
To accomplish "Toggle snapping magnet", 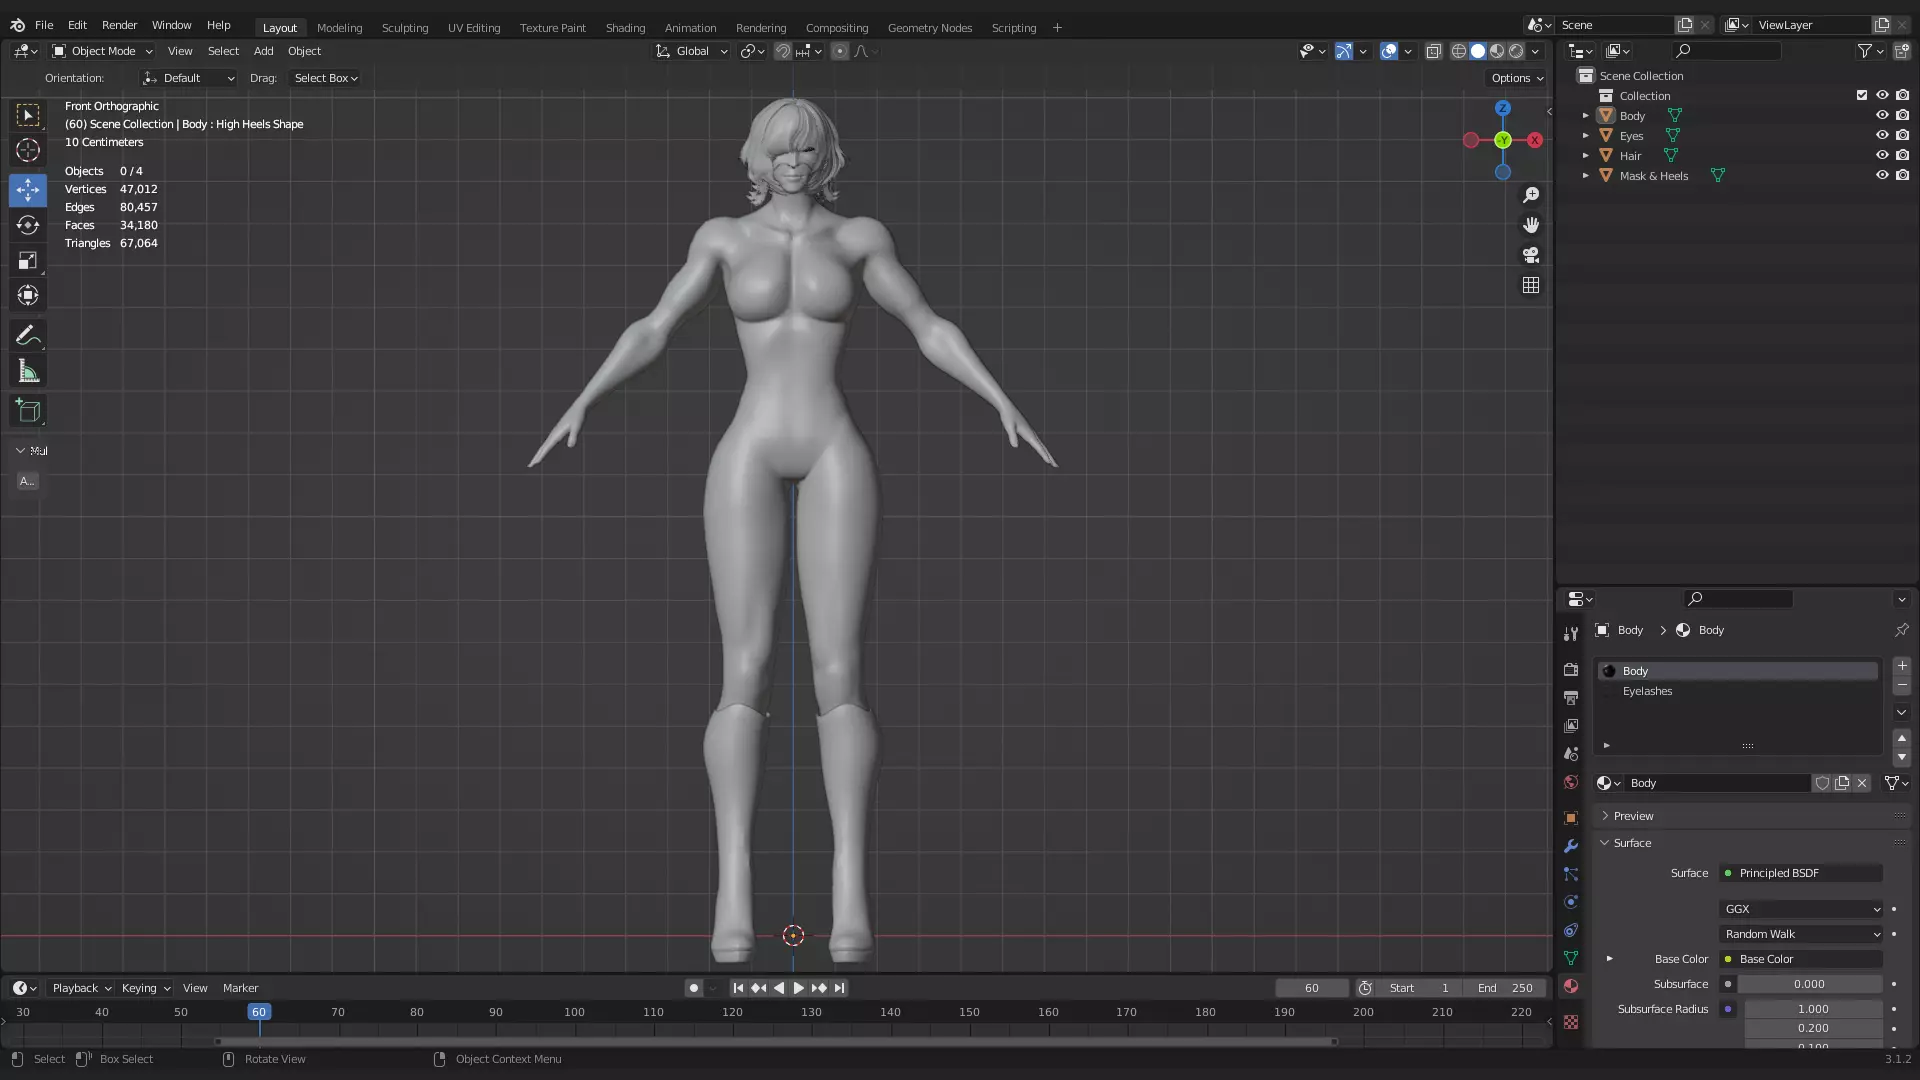I will coord(783,51).
